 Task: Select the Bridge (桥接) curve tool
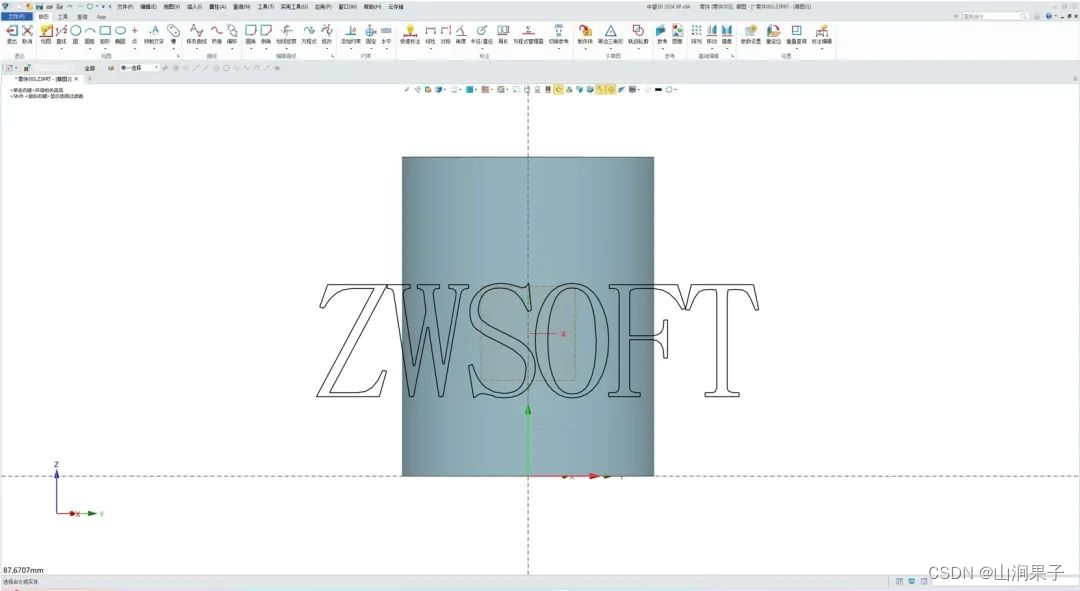[x=216, y=33]
